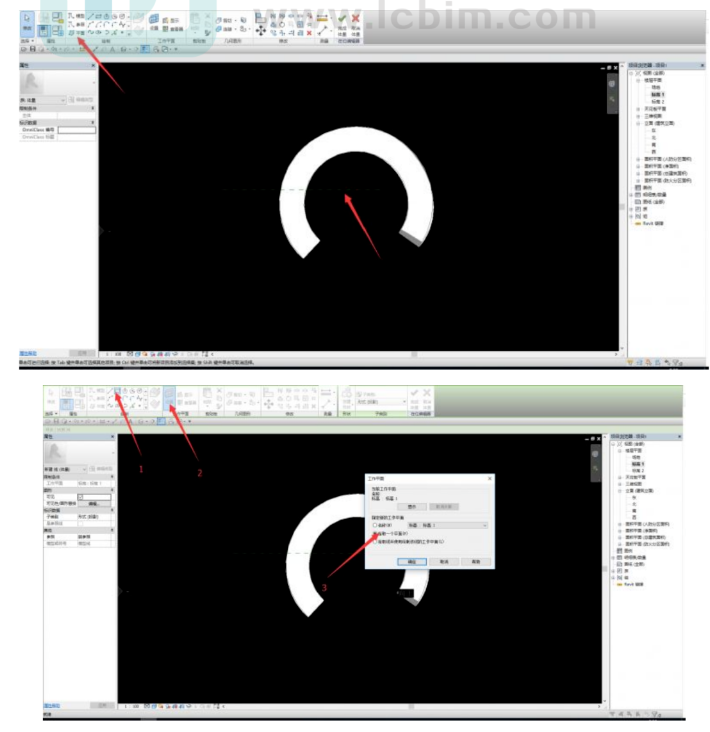Open type selector dropdown in top Properties panel
Image resolution: width=710 pixels, height=732 pixels.
(x=42, y=100)
